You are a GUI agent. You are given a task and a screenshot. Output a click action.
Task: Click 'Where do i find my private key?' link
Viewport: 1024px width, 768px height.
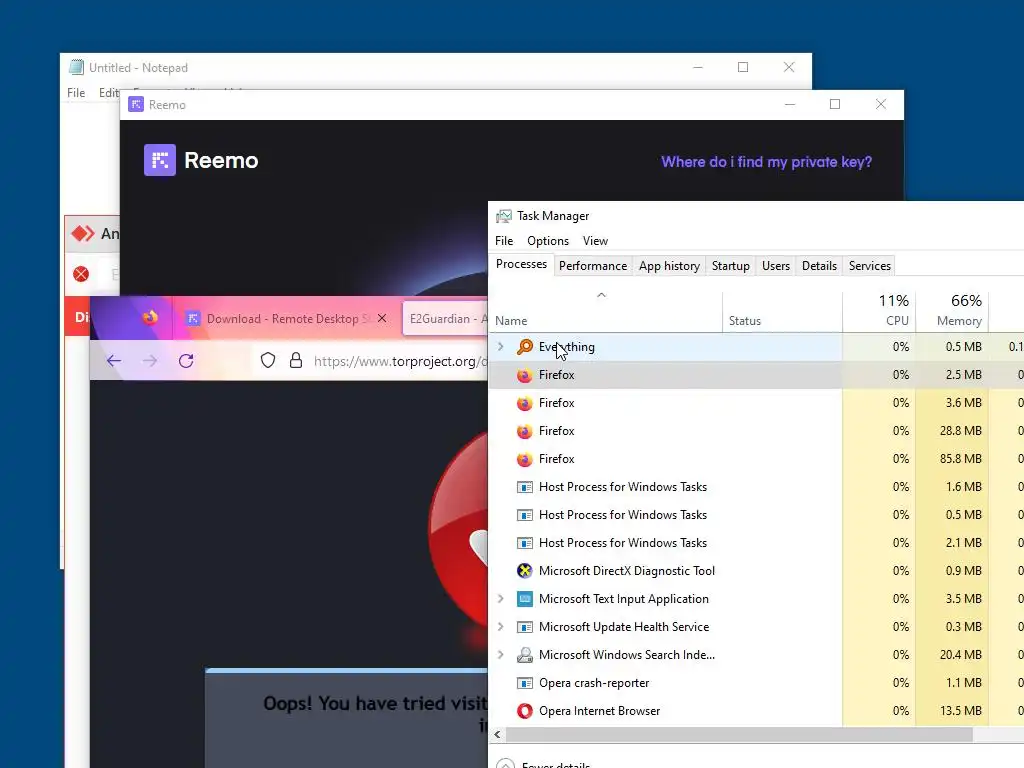[767, 162]
